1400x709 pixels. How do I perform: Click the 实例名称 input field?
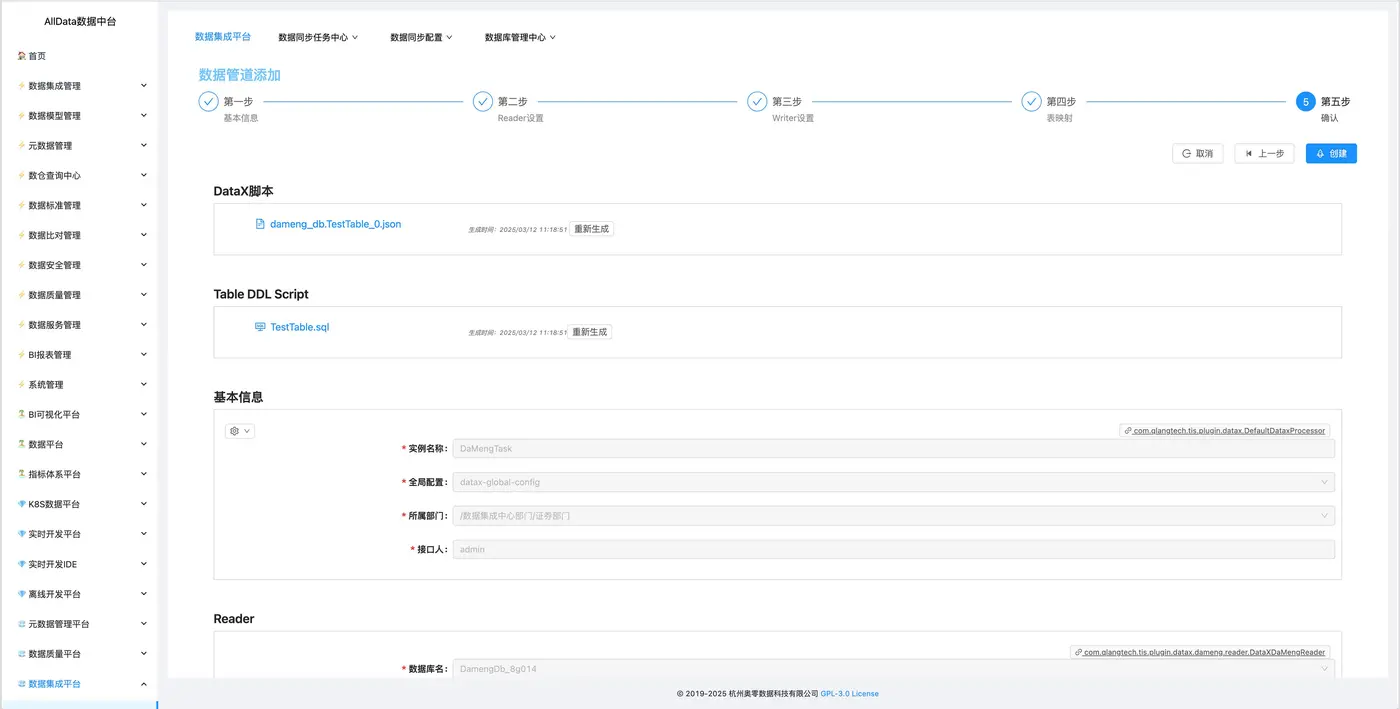click(893, 449)
